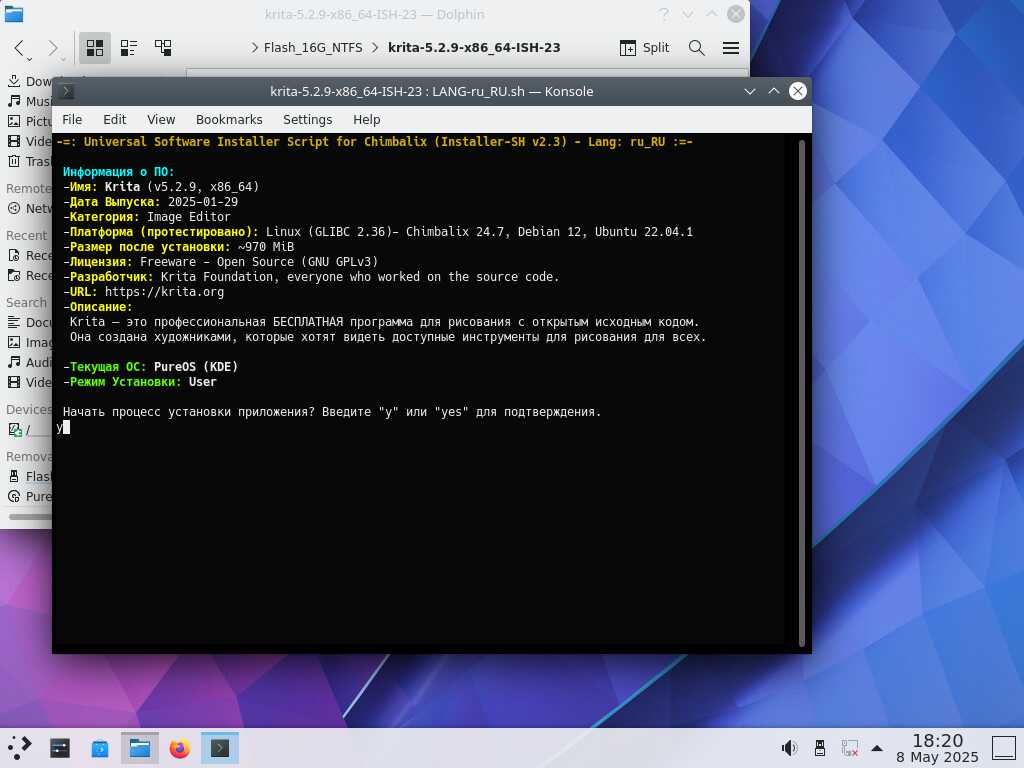Switch Dolphin to icons view mode
The height and width of the screenshot is (768, 1024).
click(x=95, y=48)
